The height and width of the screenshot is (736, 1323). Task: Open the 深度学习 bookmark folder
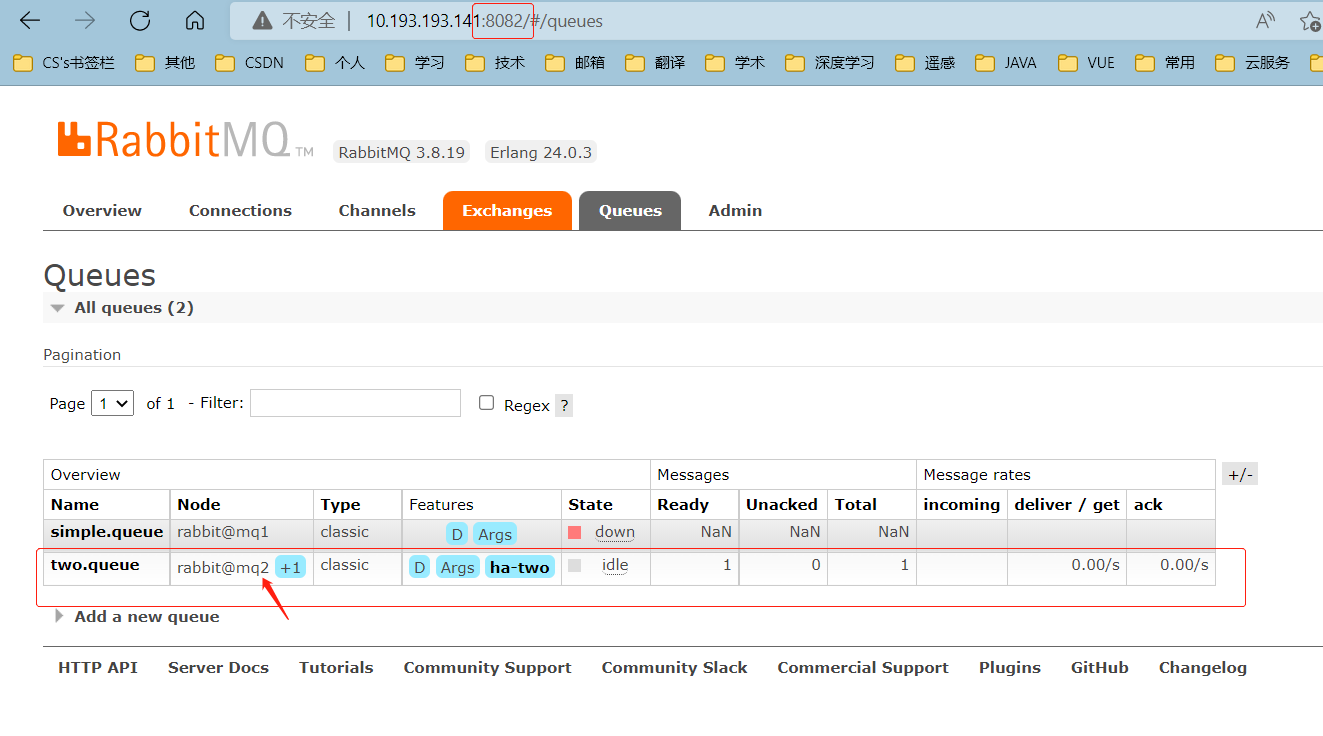830,62
